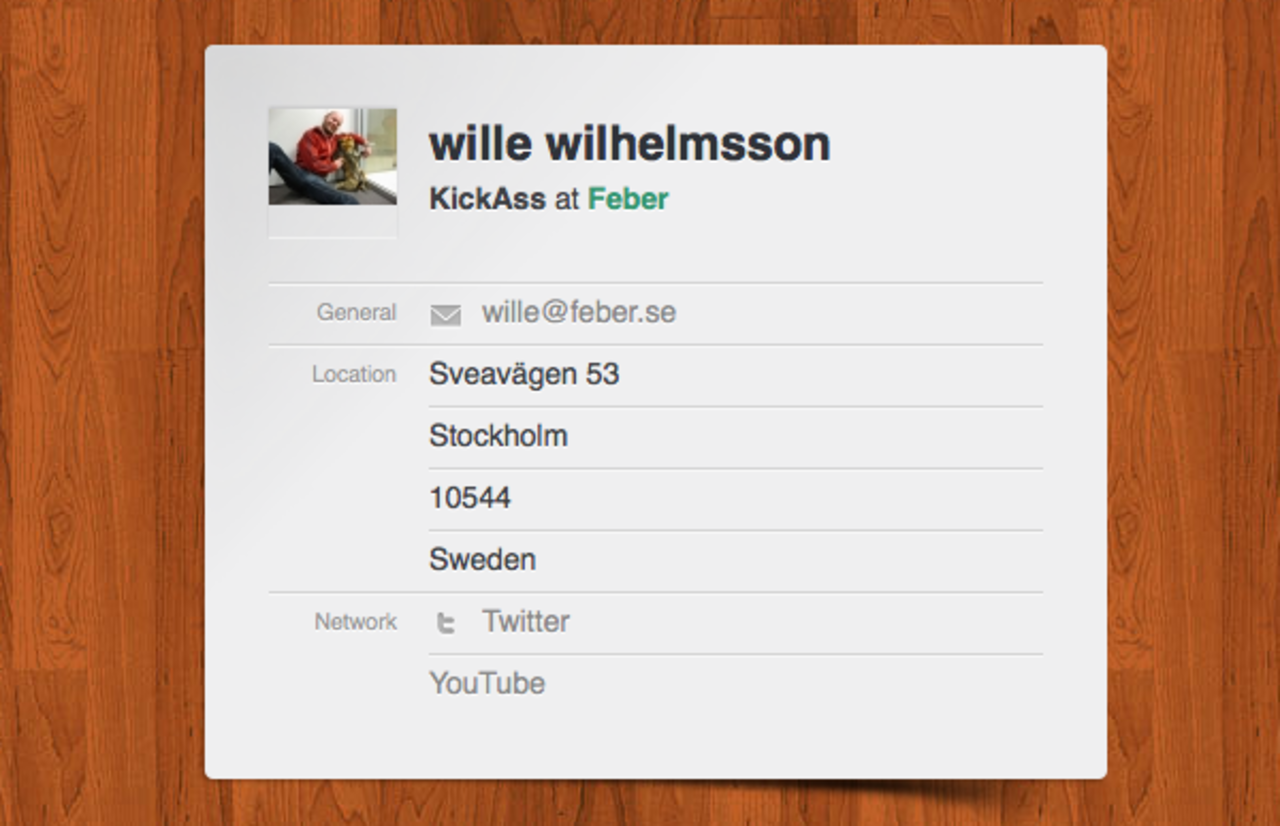Click the Sveavägen 53 address line

click(x=524, y=374)
